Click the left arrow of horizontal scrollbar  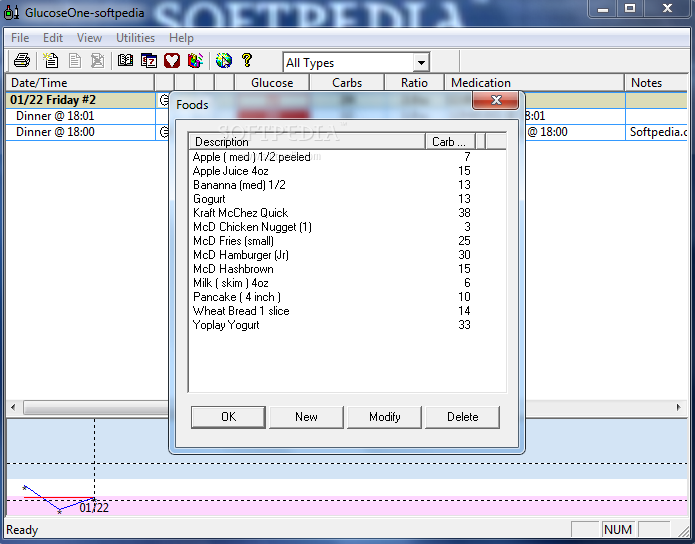13,407
